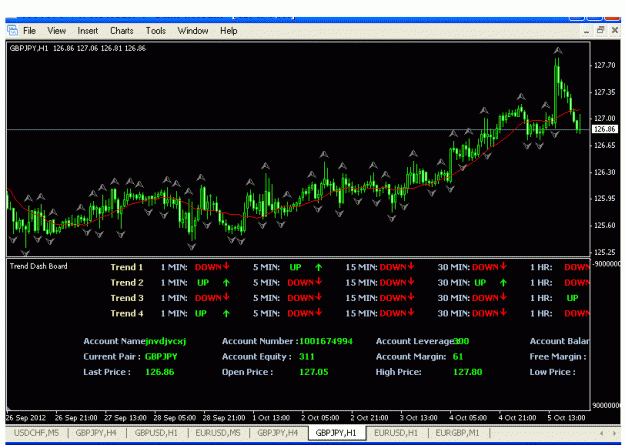Click Trend 4 30 MIN down arrow
This screenshot has height=445, width=625.
tap(503, 312)
